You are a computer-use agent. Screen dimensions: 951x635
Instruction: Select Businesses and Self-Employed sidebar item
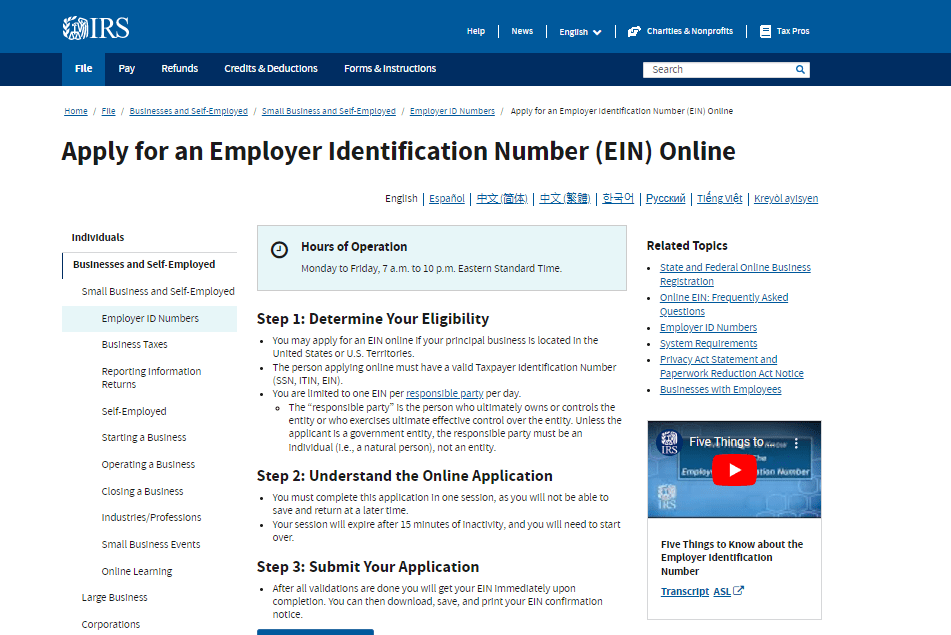(x=144, y=264)
